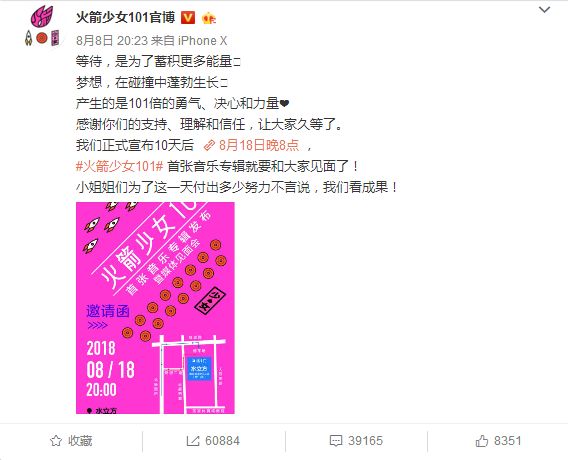Click the crown membership badge icon

click(209, 18)
